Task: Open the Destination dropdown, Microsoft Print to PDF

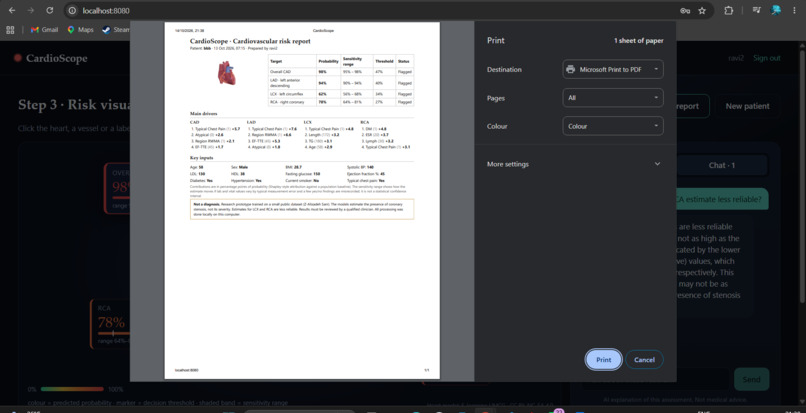Action: coord(613,69)
